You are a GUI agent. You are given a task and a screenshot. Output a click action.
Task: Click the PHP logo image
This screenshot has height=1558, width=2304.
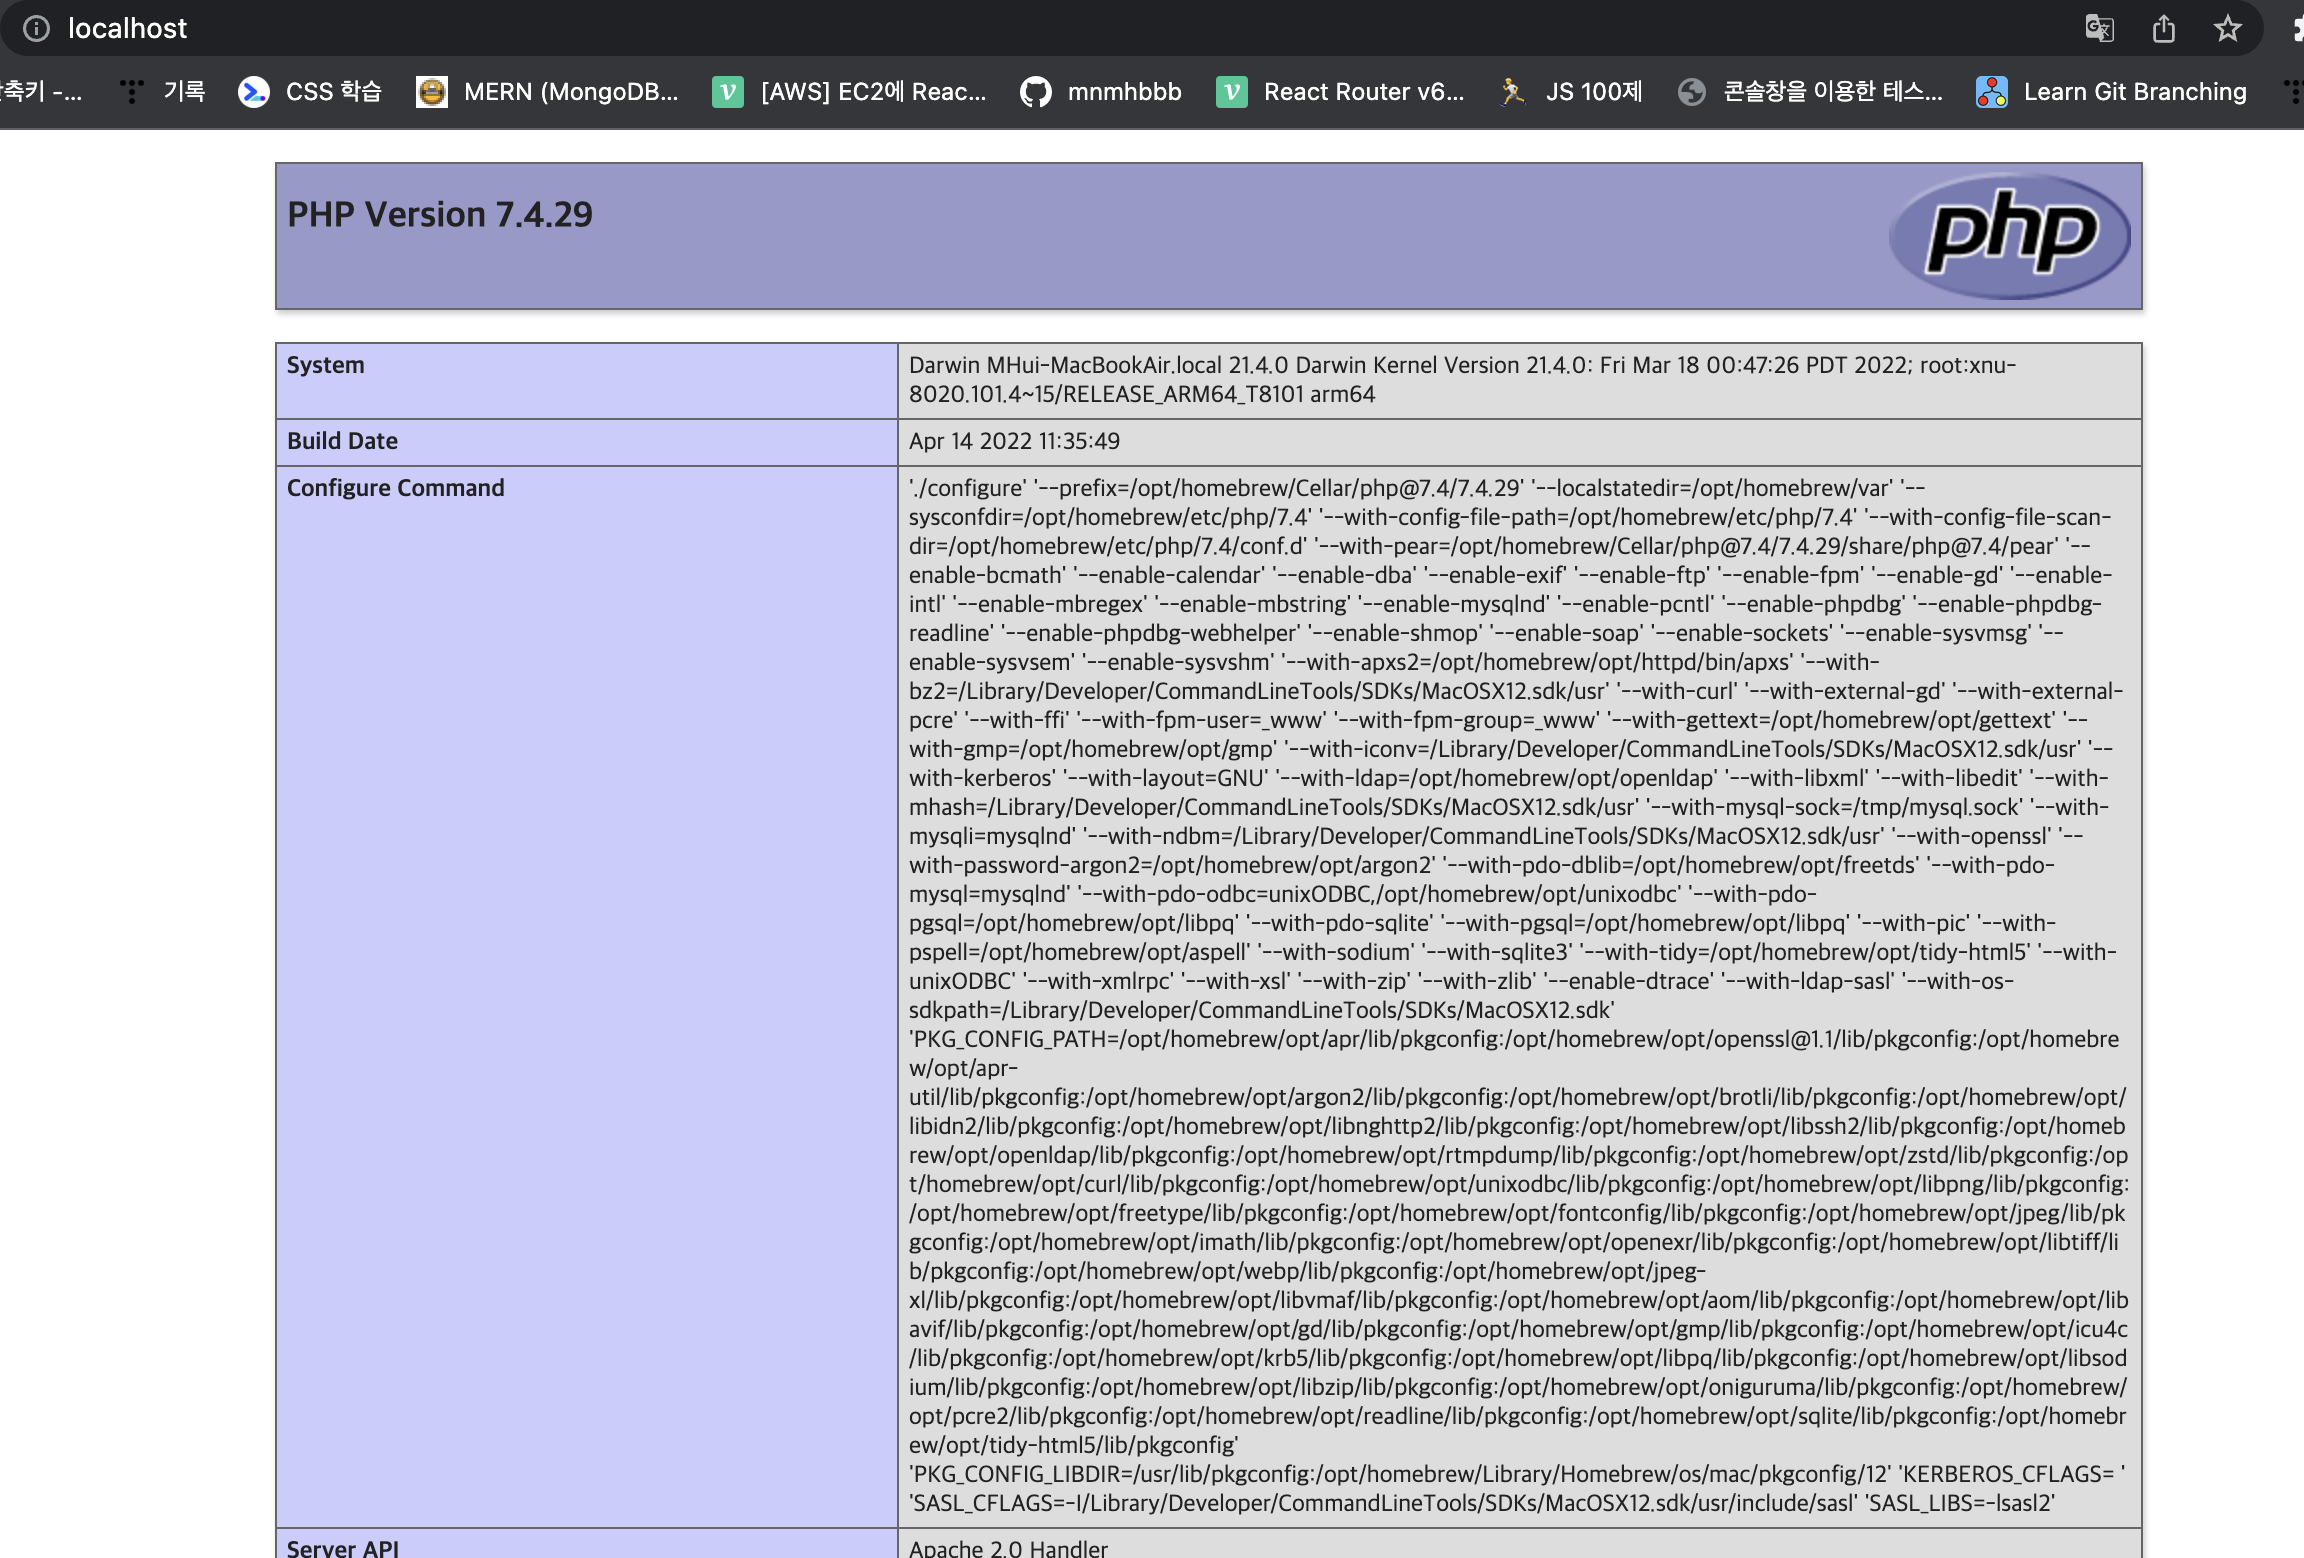2010,236
